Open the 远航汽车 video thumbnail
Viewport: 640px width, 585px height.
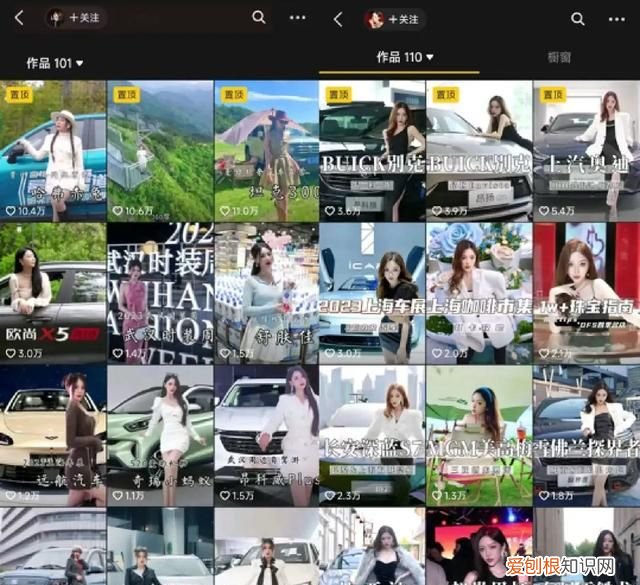coord(53,436)
